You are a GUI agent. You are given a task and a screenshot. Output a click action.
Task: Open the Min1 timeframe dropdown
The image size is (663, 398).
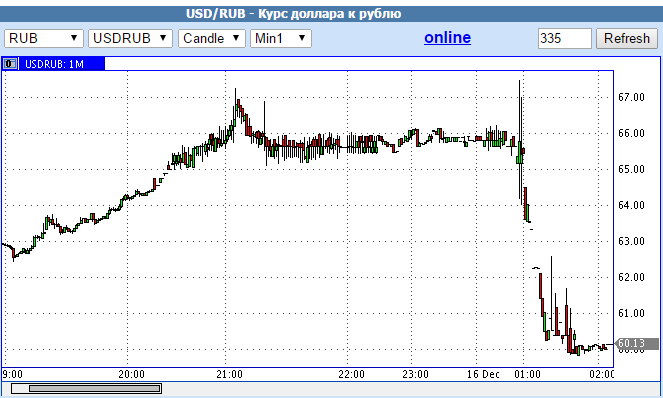281,38
